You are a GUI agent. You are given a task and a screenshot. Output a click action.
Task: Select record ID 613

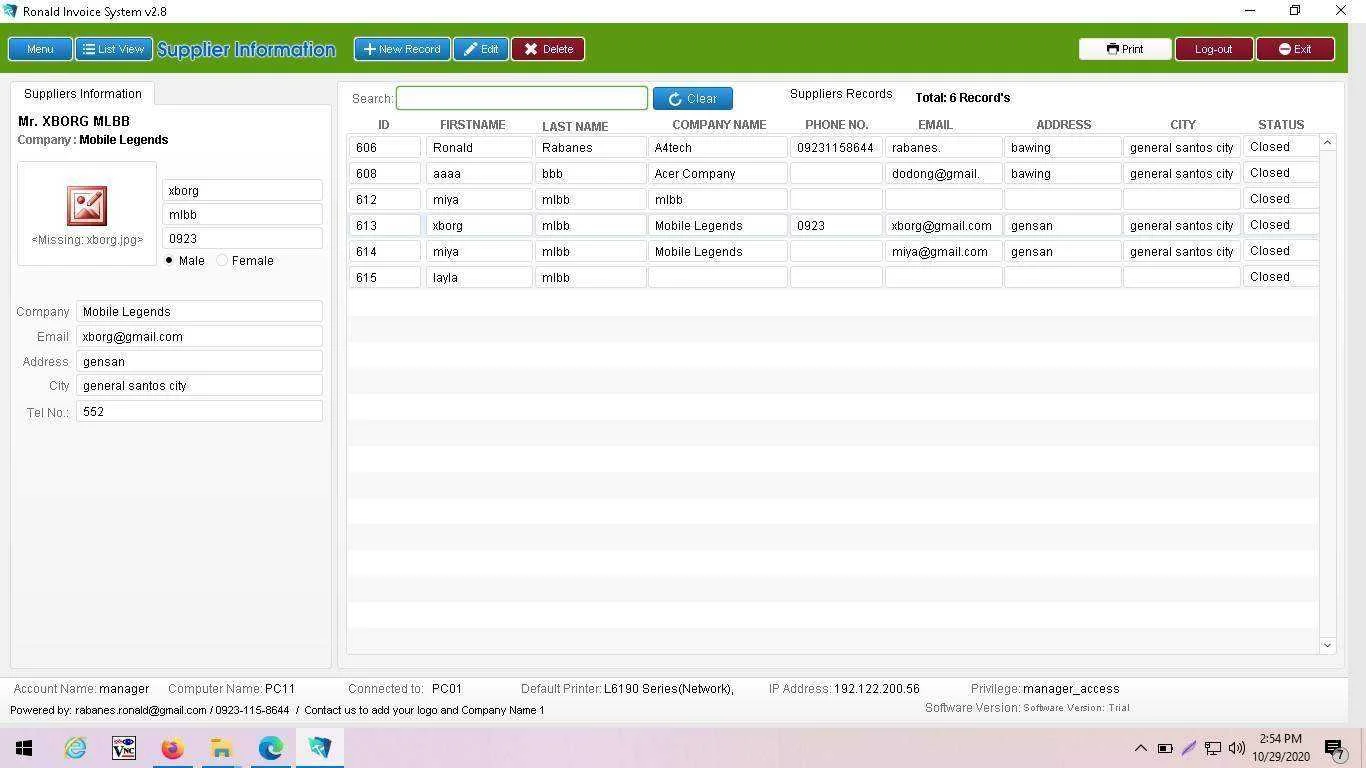[385, 226]
